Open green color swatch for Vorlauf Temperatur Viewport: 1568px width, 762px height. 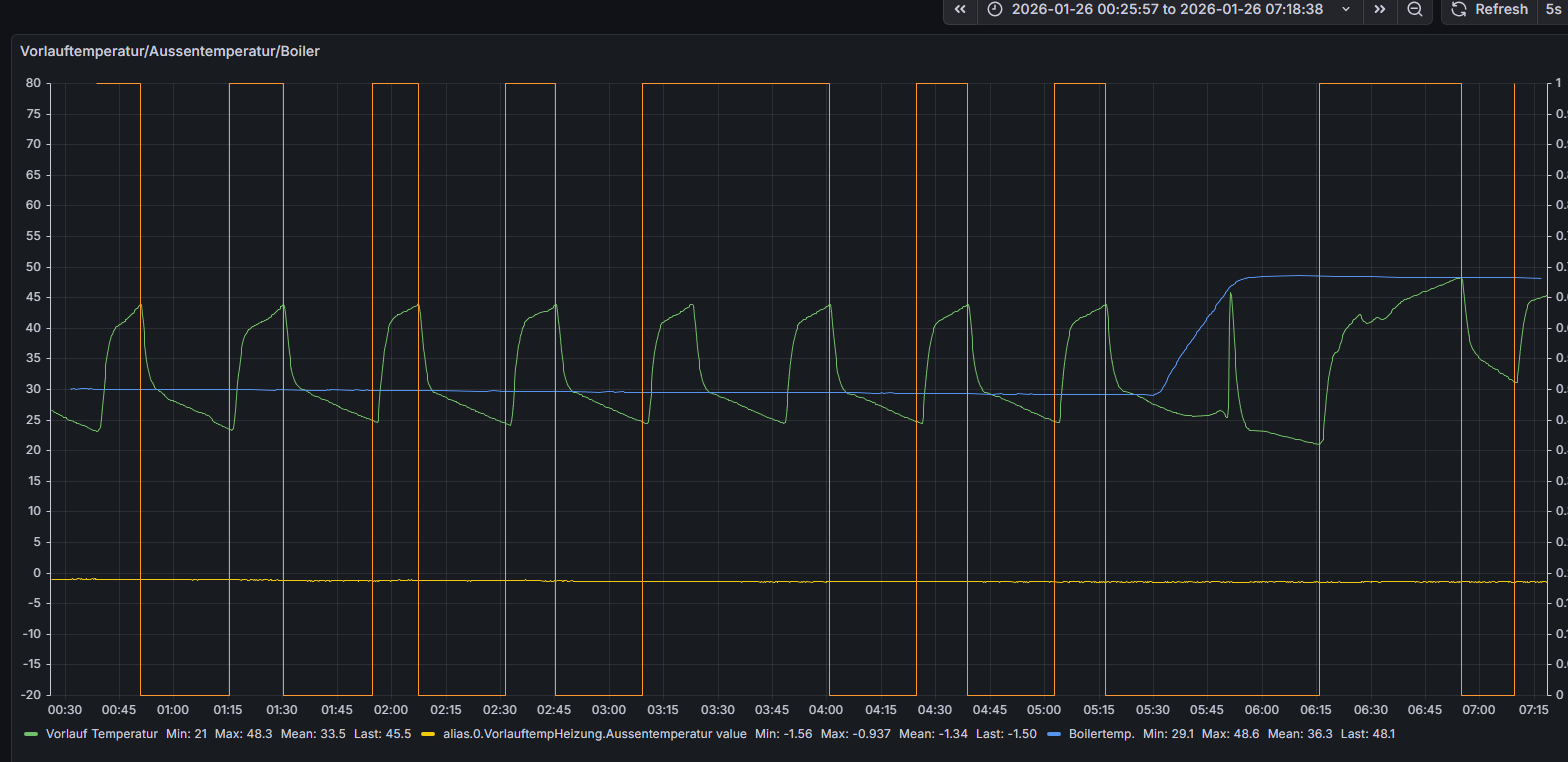point(31,733)
